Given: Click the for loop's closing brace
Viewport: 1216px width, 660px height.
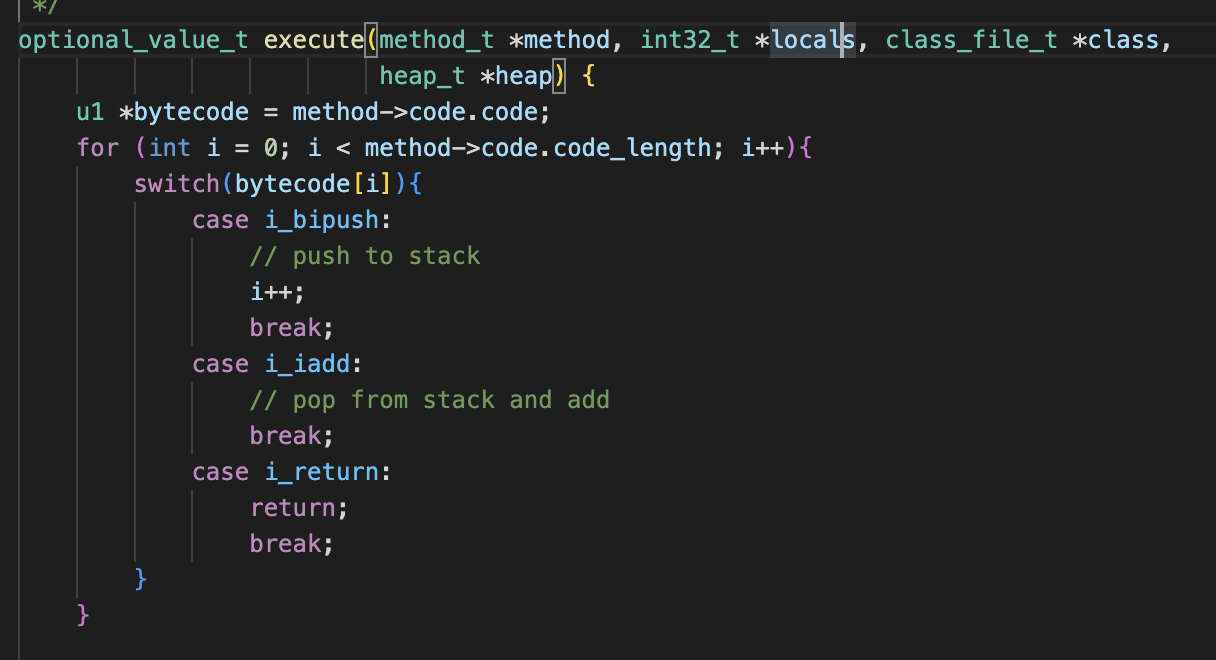Looking at the screenshot, I should point(83,615).
